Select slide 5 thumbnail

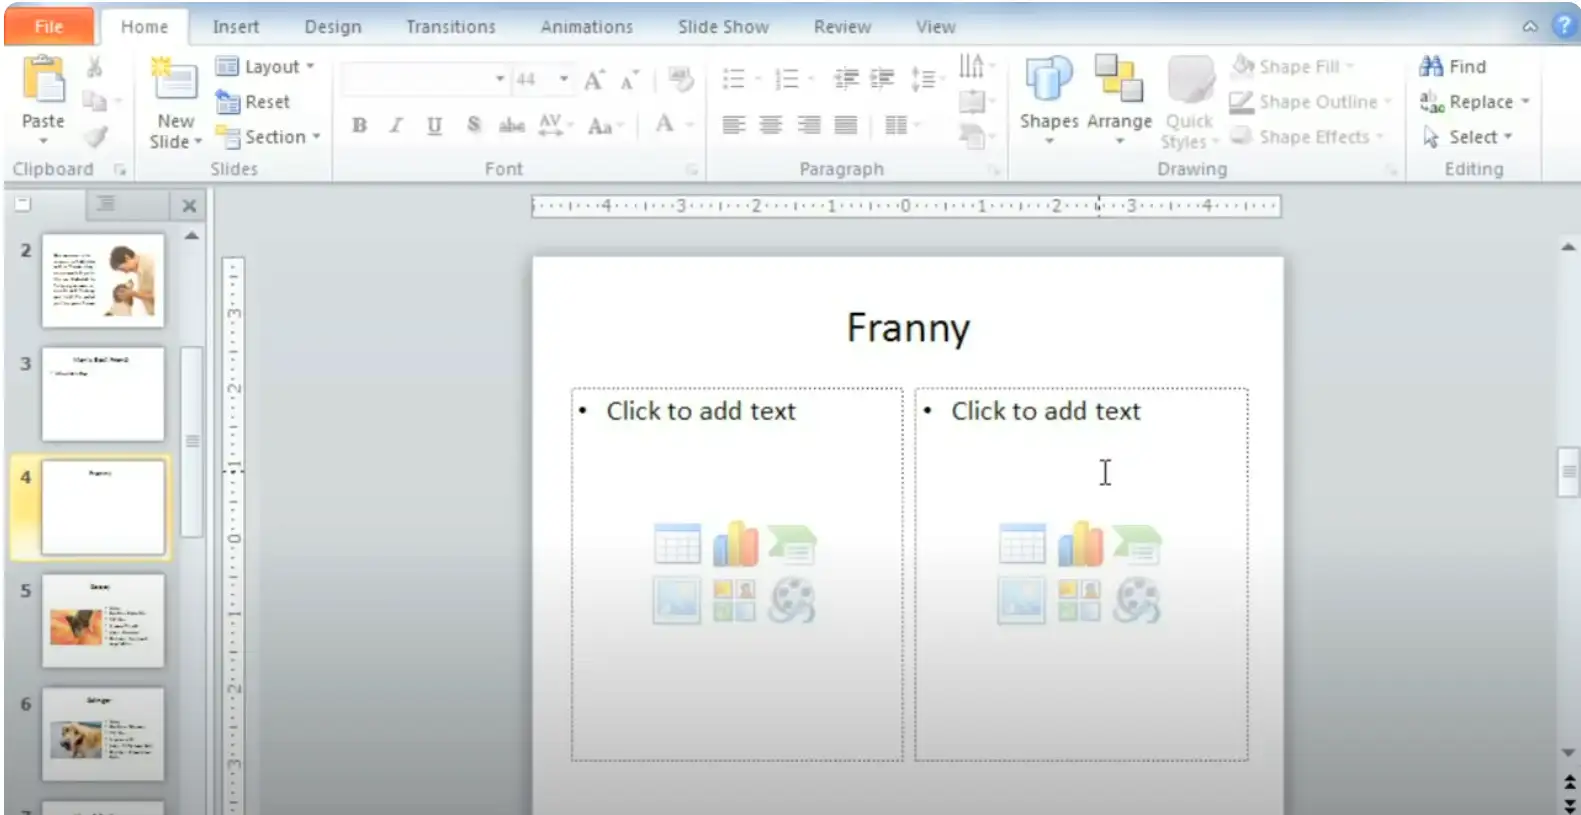coord(102,621)
